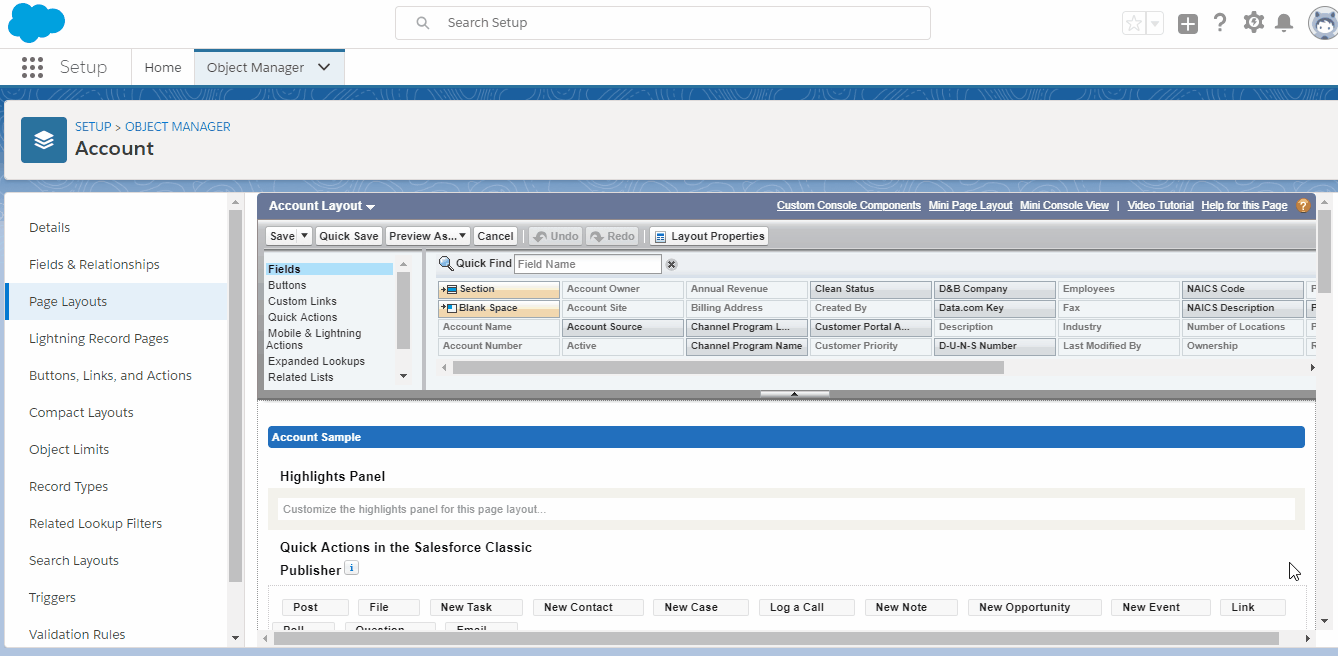Click the OBJECT MANAGER breadcrumb link
The image size is (1338, 656).
pyautogui.click(x=178, y=127)
